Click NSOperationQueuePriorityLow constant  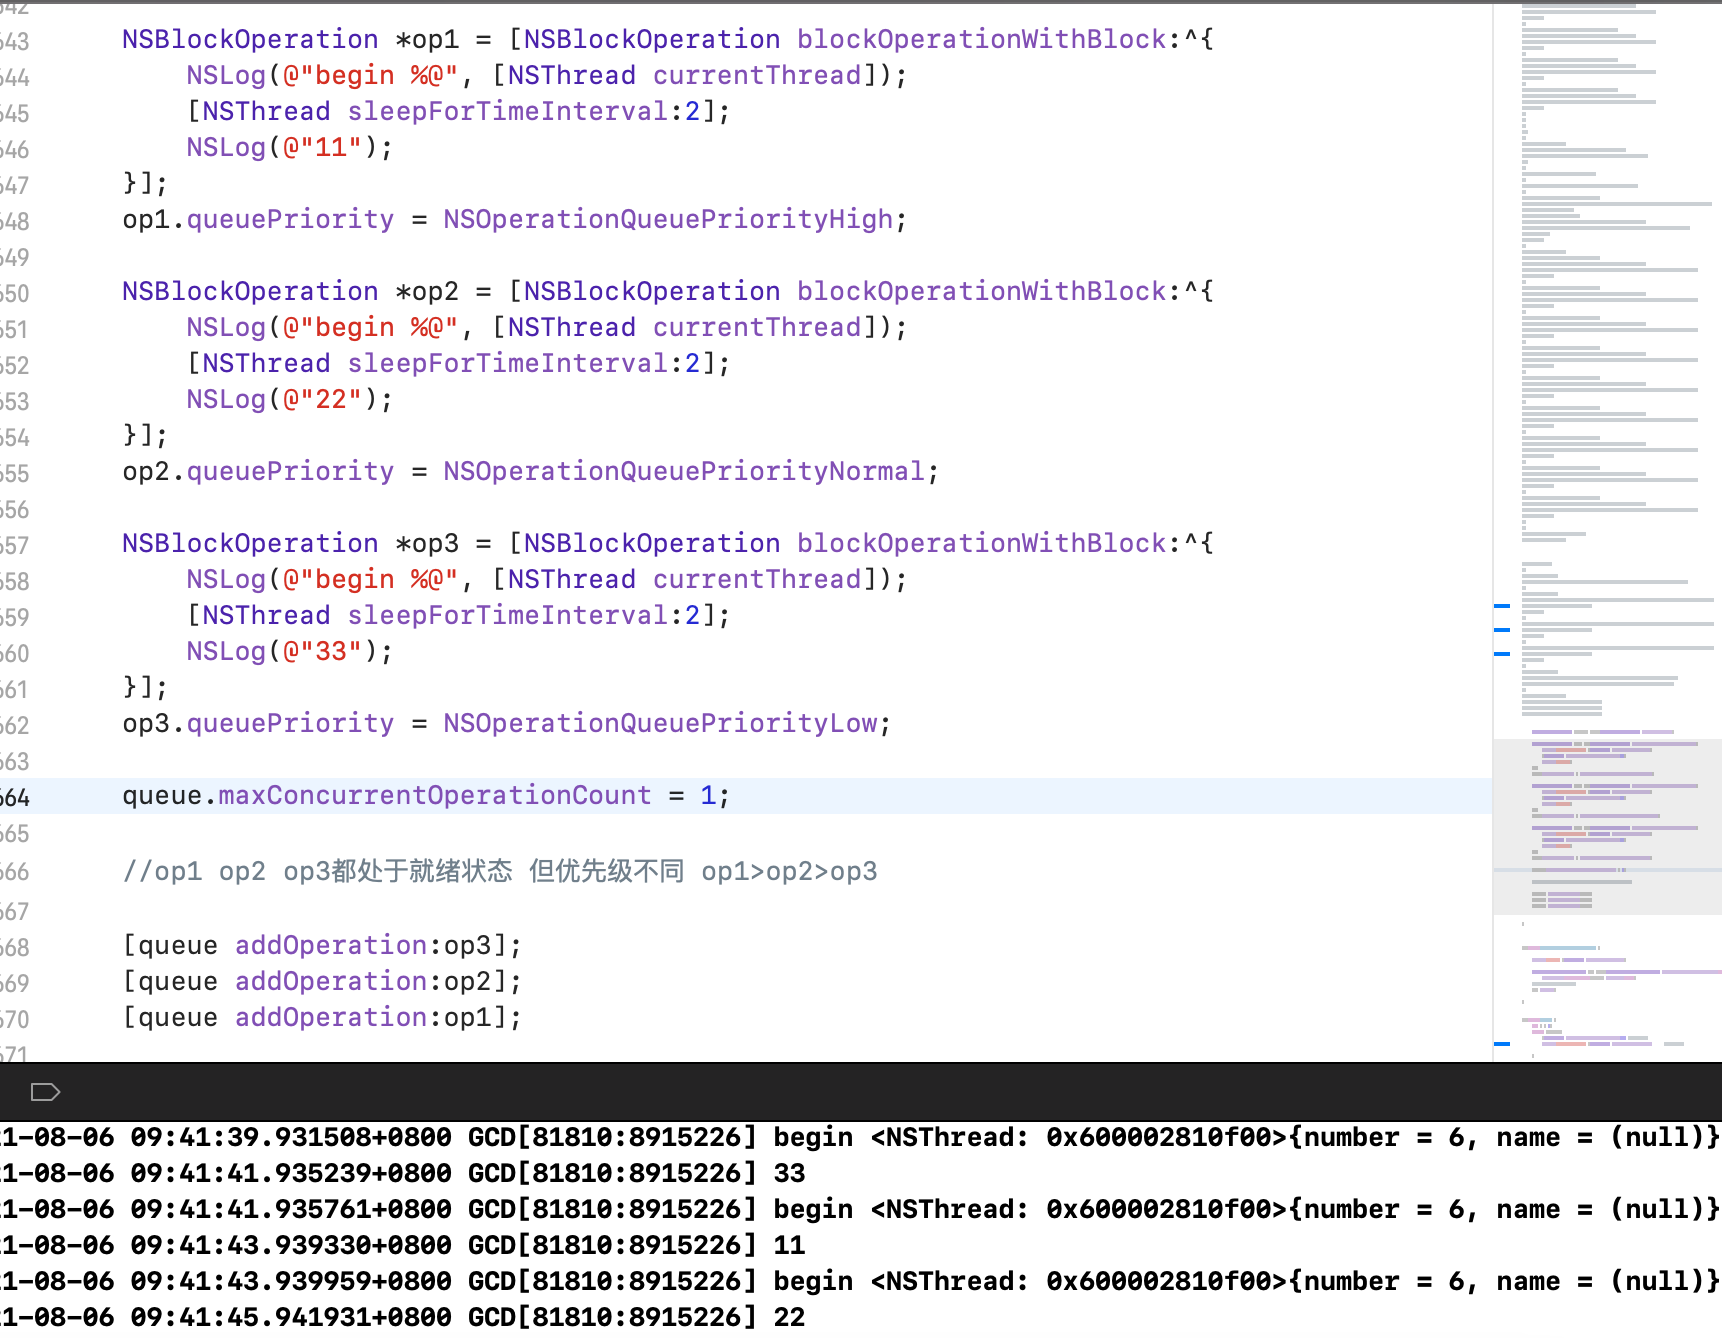tap(660, 724)
